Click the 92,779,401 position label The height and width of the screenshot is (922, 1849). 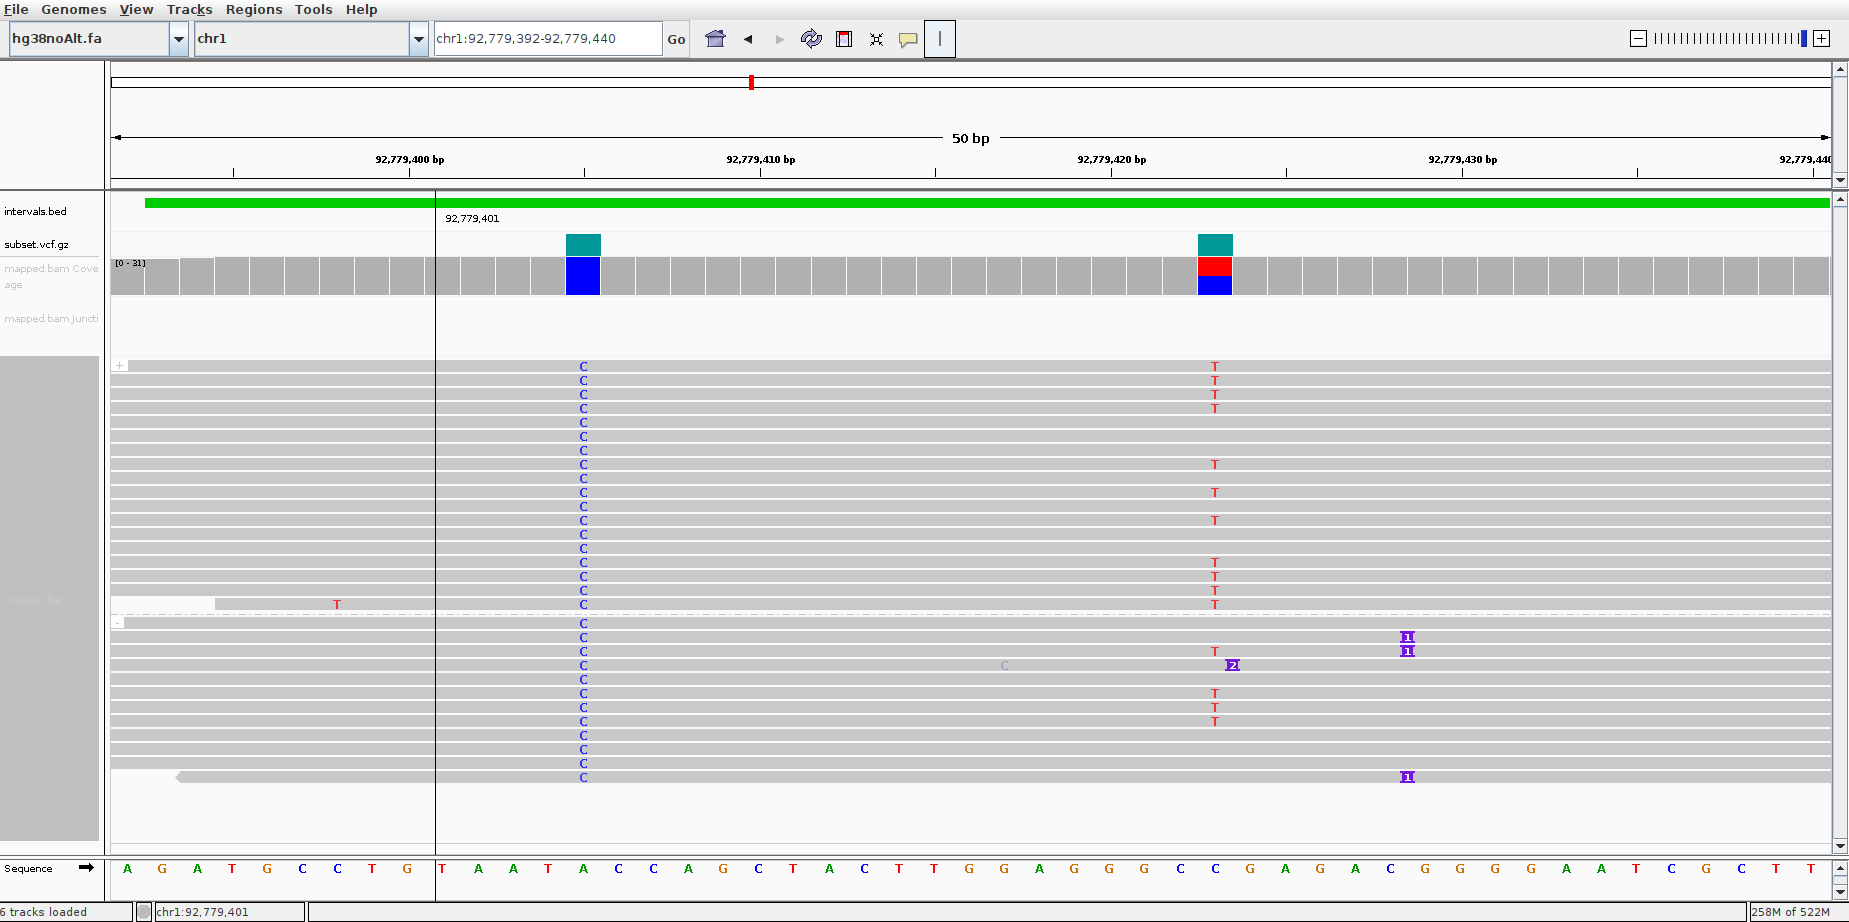click(x=472, y=218)
